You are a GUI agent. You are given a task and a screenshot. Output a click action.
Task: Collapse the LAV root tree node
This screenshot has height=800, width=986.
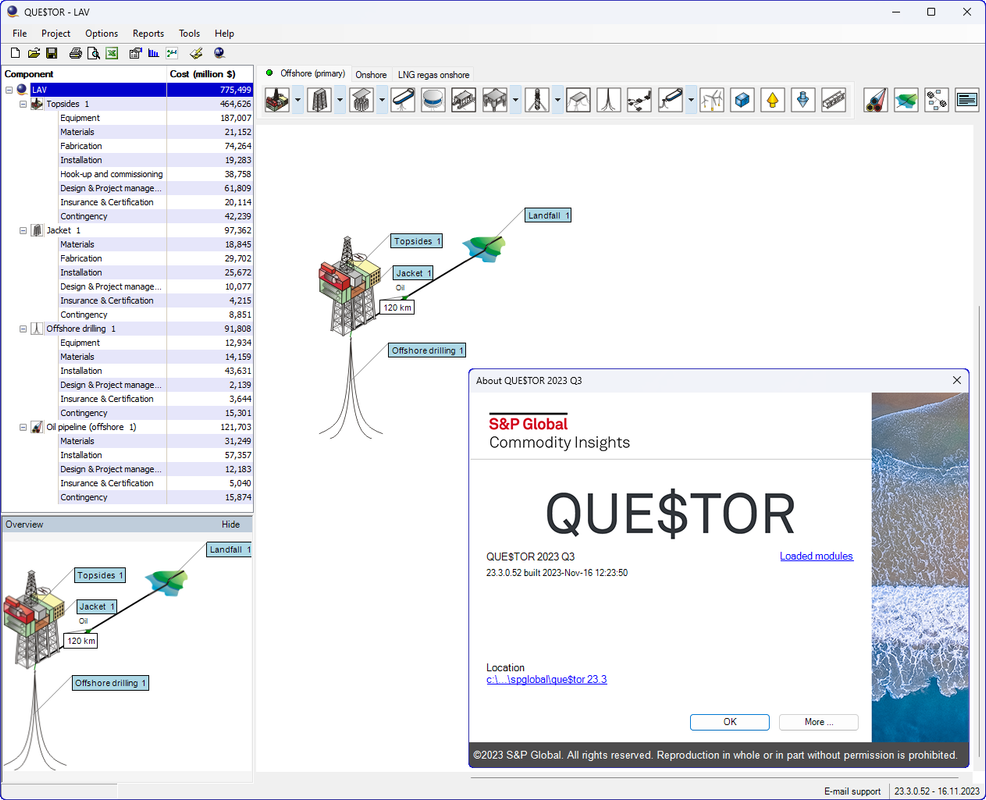9,90
